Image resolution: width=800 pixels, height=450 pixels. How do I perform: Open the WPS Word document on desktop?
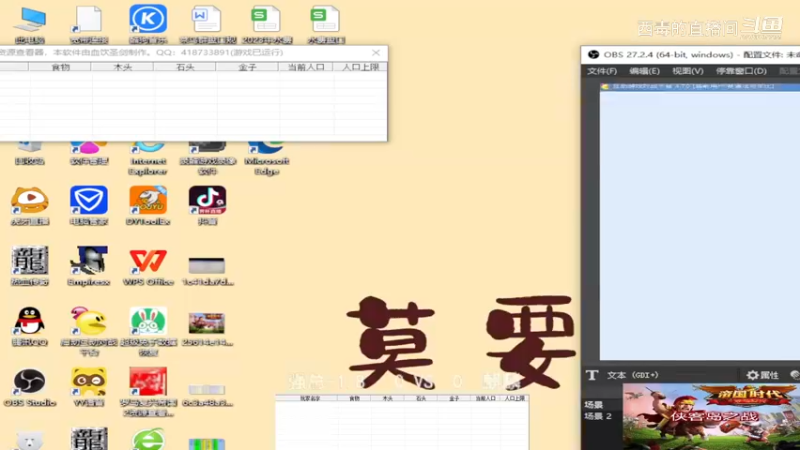point(207,20)
